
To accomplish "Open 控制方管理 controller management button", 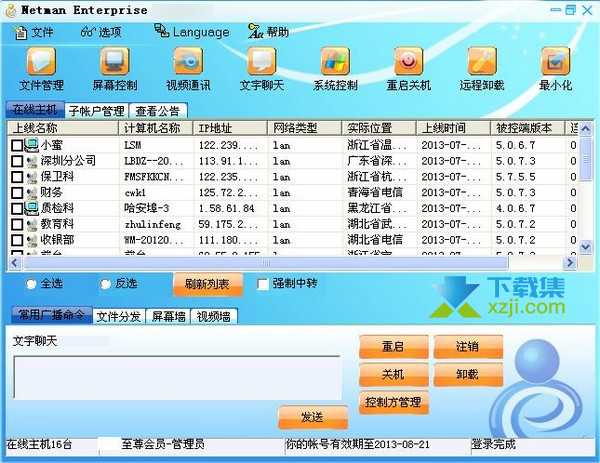I will pyautogui.click(x=393, y=402).
